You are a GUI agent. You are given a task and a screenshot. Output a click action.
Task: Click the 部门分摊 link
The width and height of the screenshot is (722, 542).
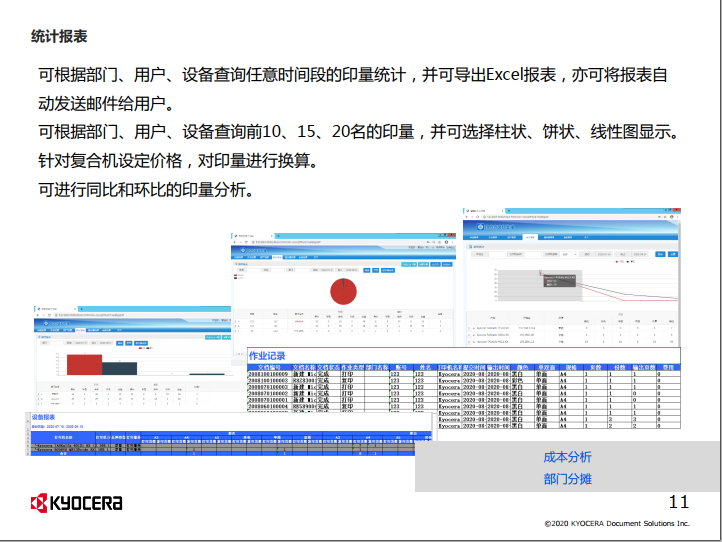click(567, 479)
